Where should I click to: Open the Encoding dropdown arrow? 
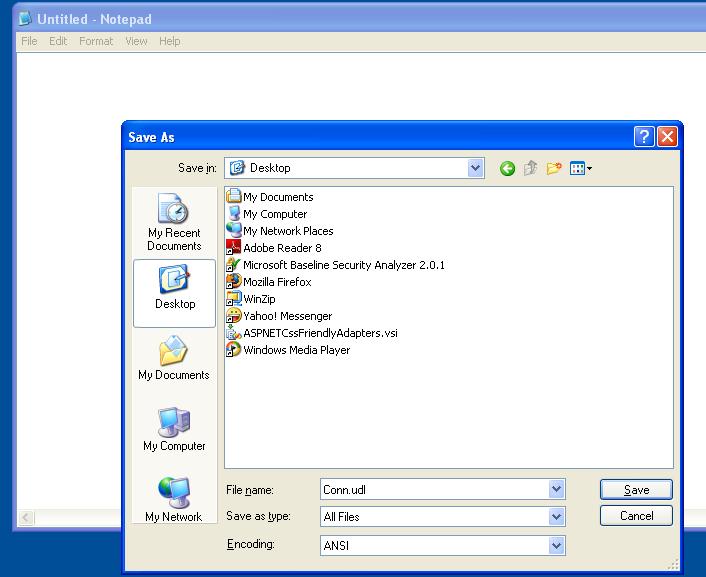557,545
